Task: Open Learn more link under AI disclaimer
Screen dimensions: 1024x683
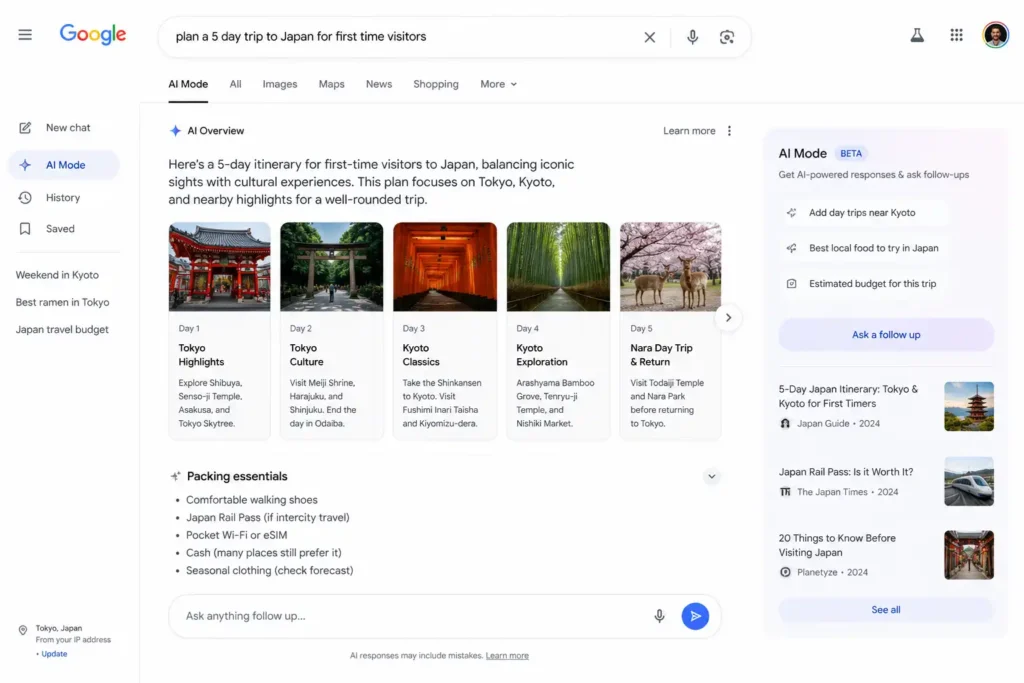Action: [507, 656]
